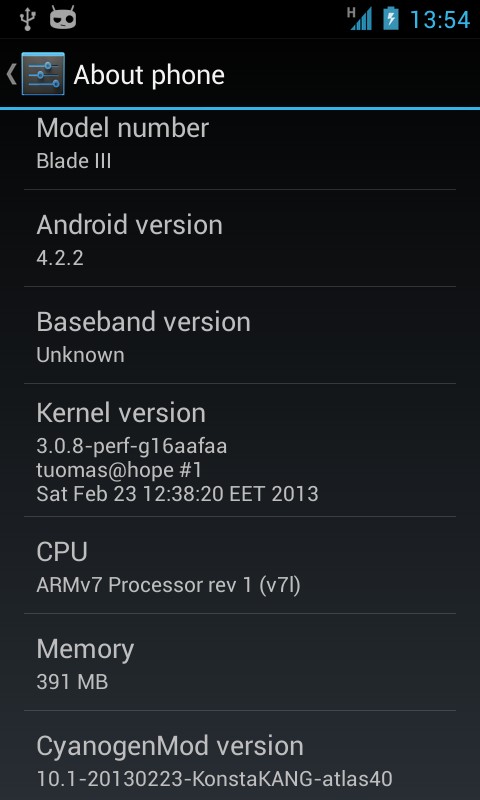Tap the kernel build date line
480x800 pixels.
click(177, 494)
